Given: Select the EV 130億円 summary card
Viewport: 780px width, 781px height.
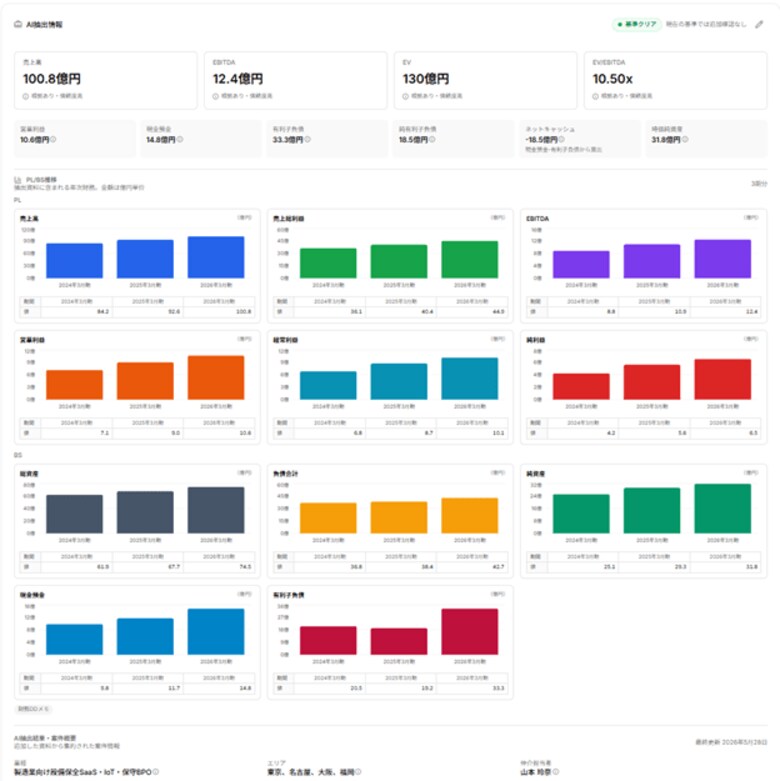Looking at the screenshot, I should [x=485, y=80].
